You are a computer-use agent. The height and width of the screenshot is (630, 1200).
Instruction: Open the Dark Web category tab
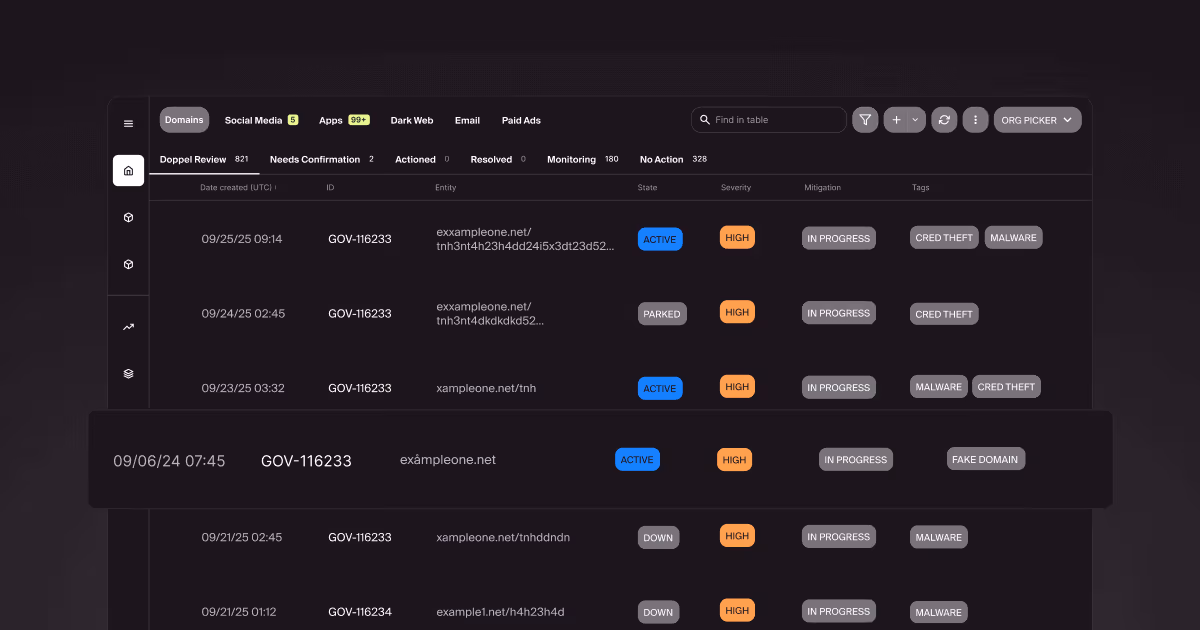coord(411,120)
